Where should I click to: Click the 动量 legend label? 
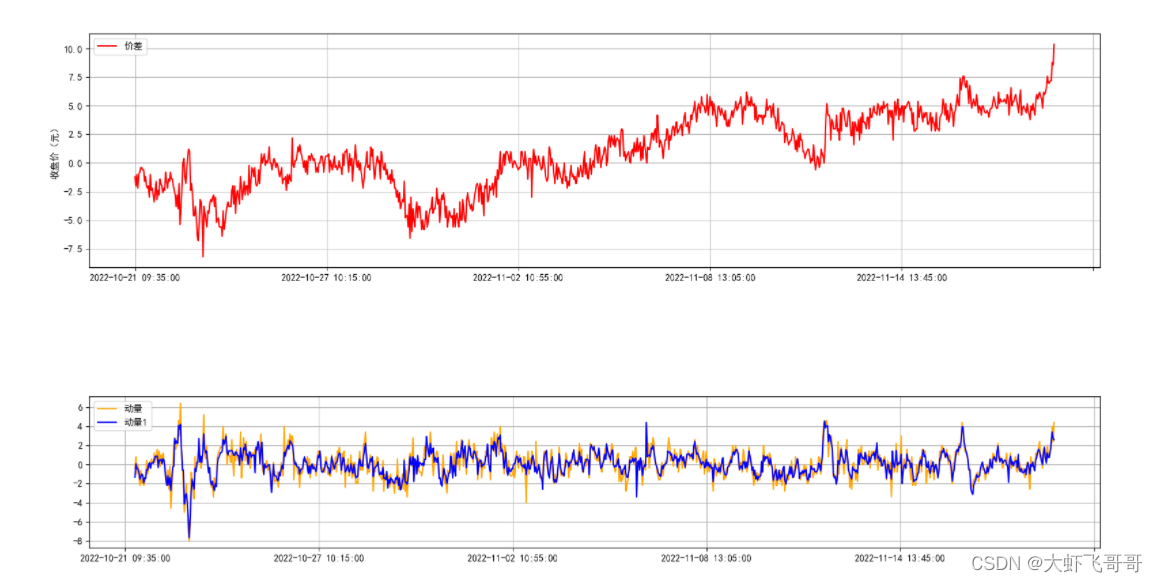pyautogui.click(x=133, y=408)
